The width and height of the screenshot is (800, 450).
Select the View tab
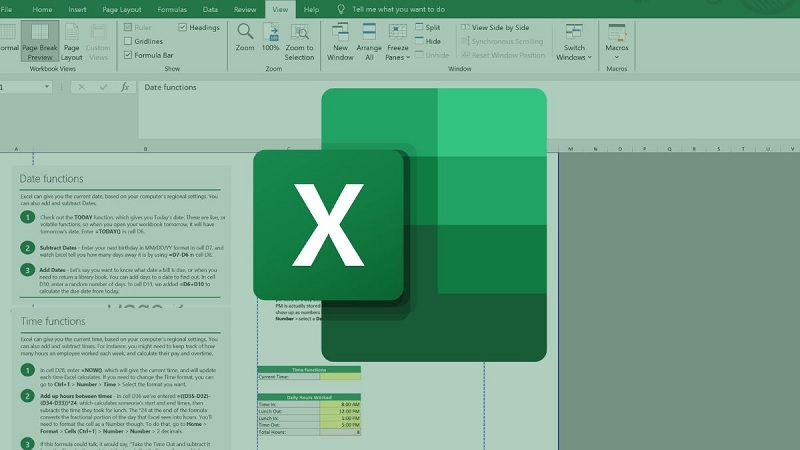[280, 9]
